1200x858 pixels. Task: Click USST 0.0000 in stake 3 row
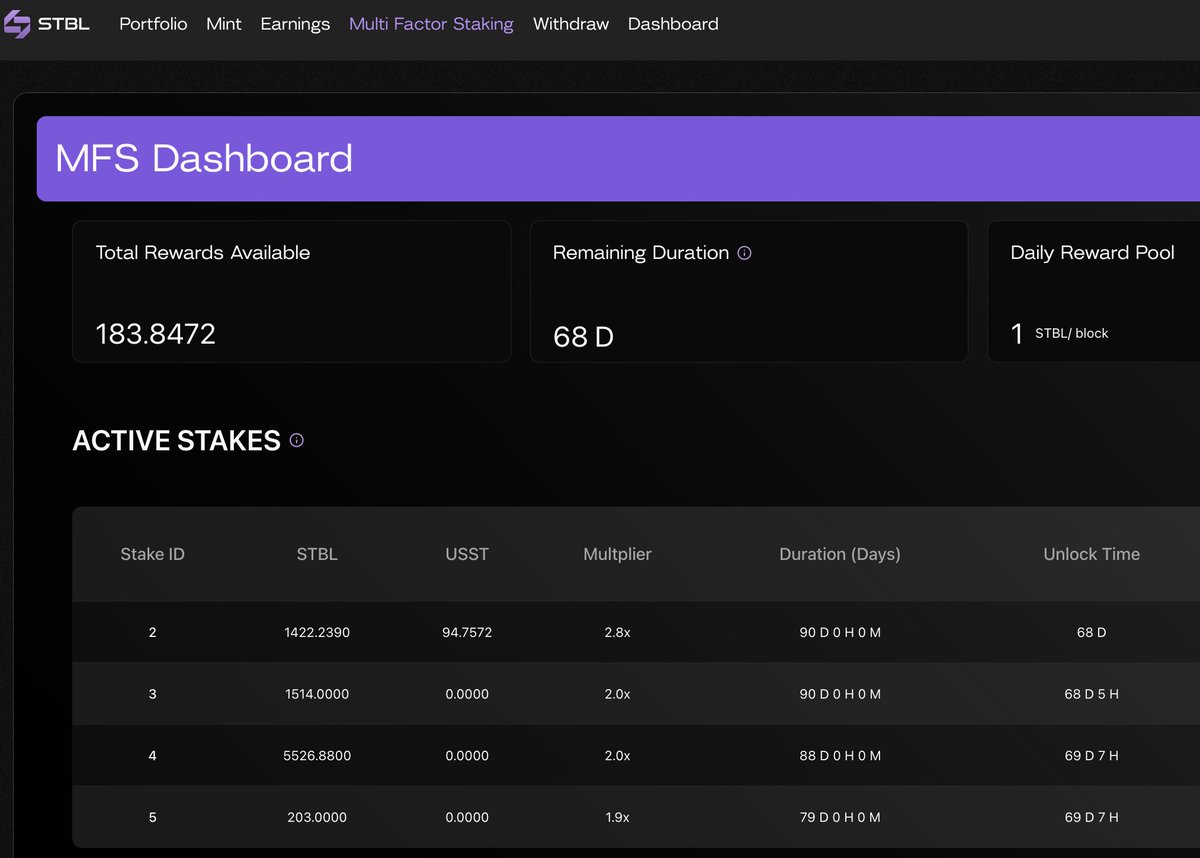coord(468,693)
